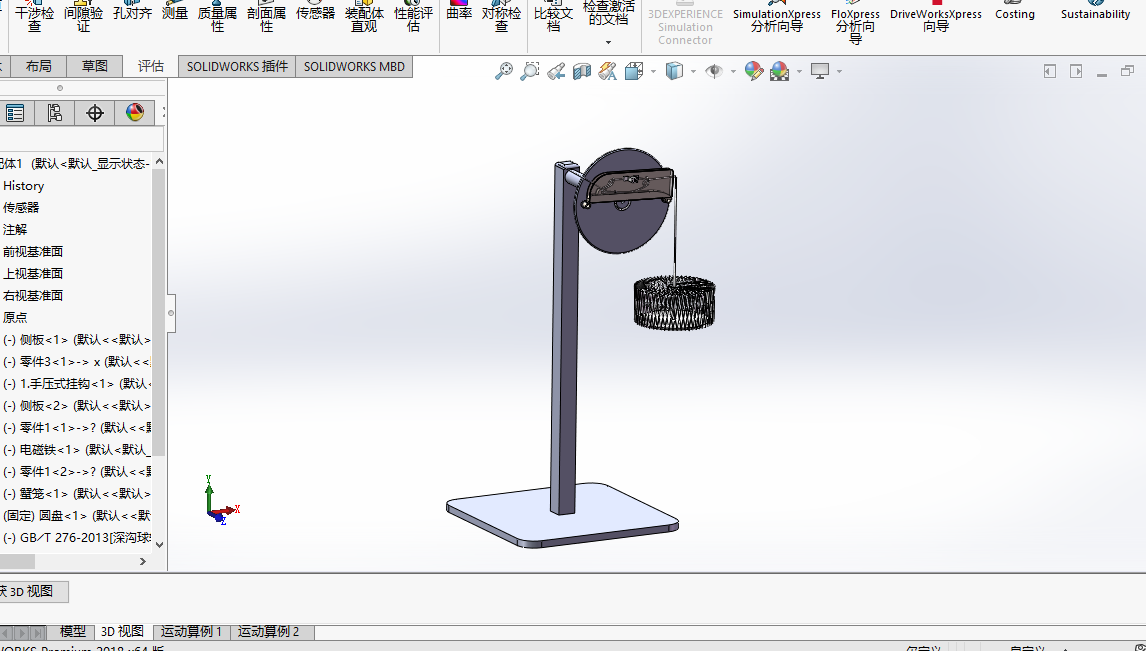Click the View Settings monitor icon
1146x651 pixels.
(x=820, y=71)
